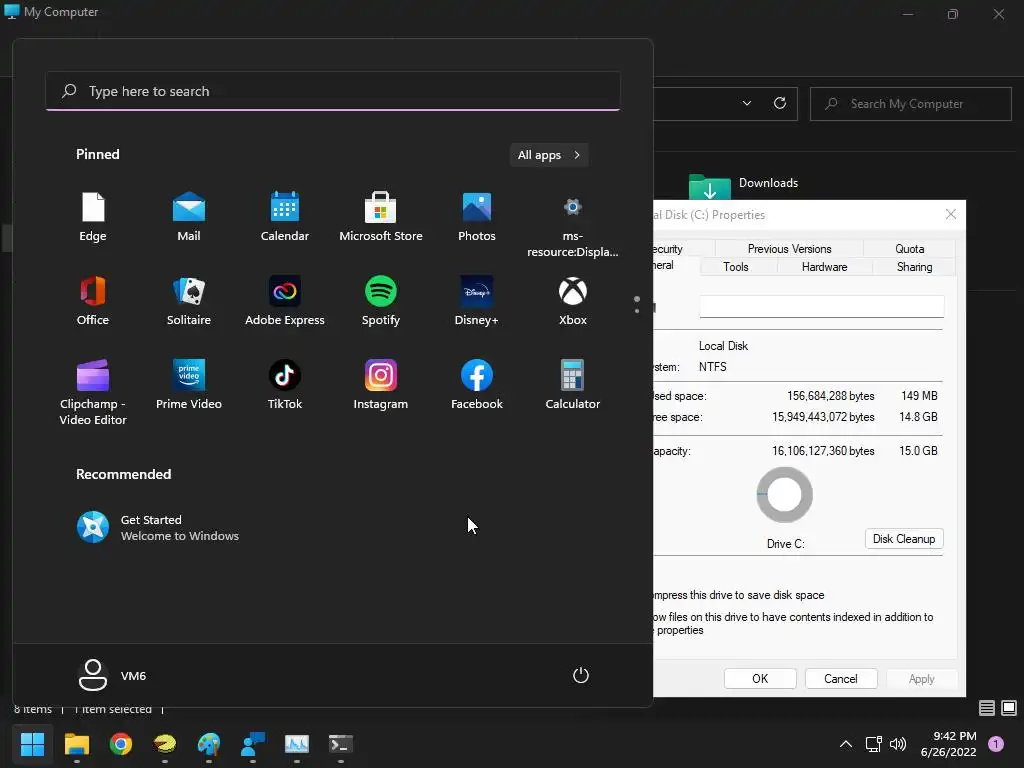1024x768 pixels.
Task: Open the Spotify app
Action: tap(381, 300)
